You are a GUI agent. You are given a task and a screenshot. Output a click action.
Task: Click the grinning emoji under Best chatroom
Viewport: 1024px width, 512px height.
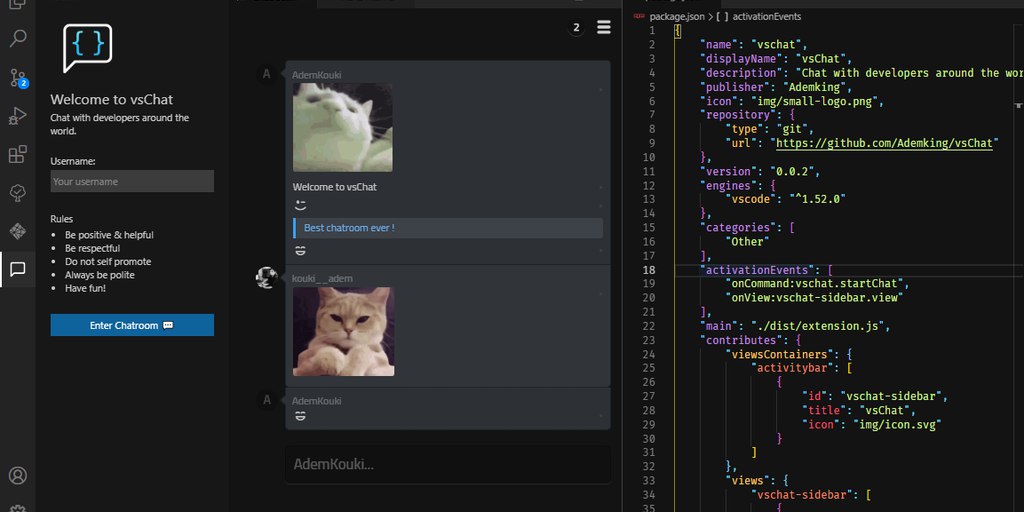coord(300,251)
